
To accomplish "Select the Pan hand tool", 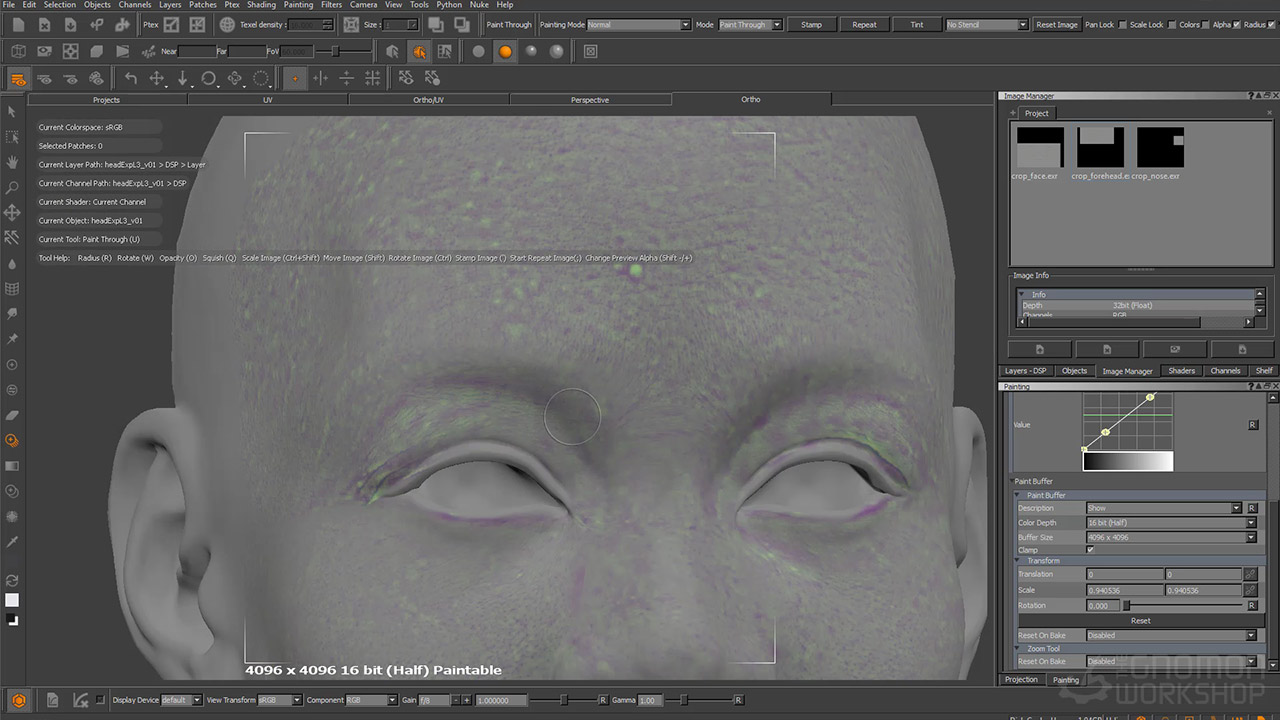I will point(12,162).
